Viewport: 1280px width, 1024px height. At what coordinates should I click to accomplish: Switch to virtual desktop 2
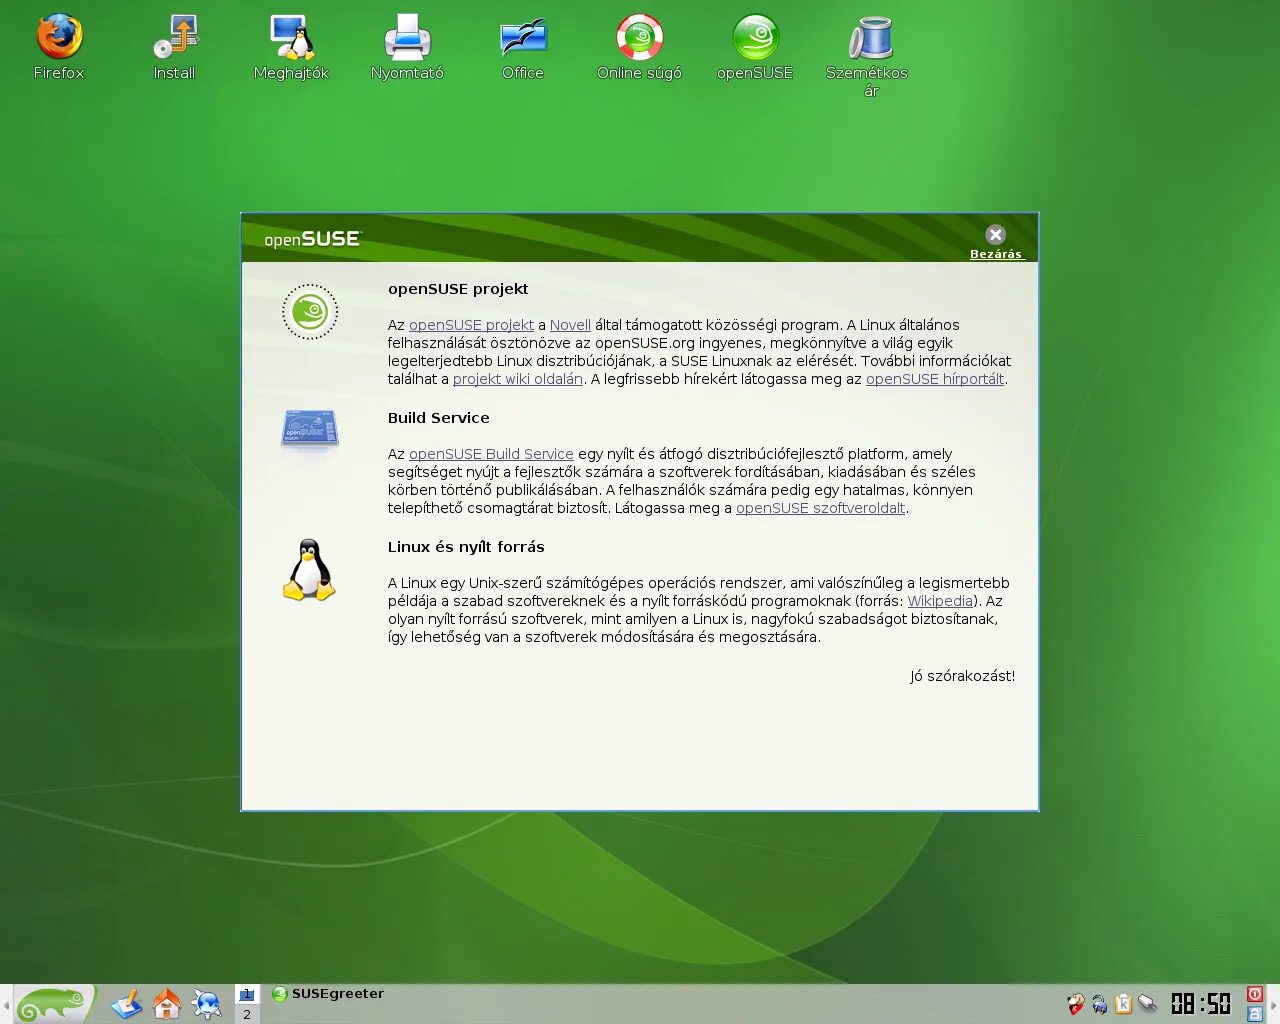[x=247, y=1014]
